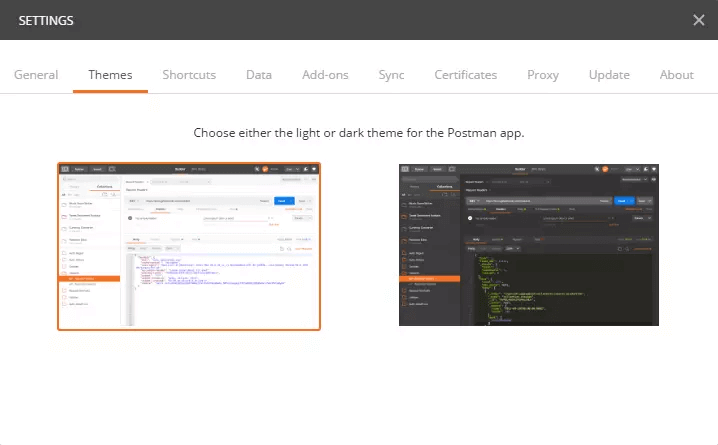This screenshot has width=718, height=445.
Task: Open the Data tab
Action: 259,75
